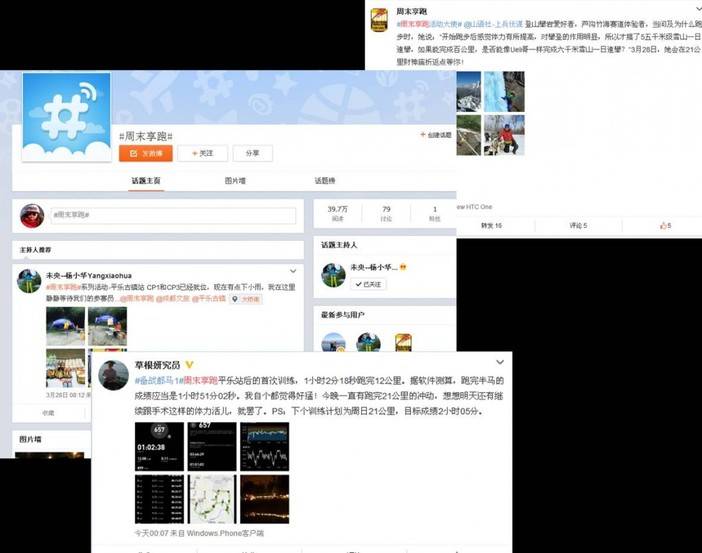Open red jacket climber thumbnail
The height and width of the screenshot is (553, 702).
504,135
